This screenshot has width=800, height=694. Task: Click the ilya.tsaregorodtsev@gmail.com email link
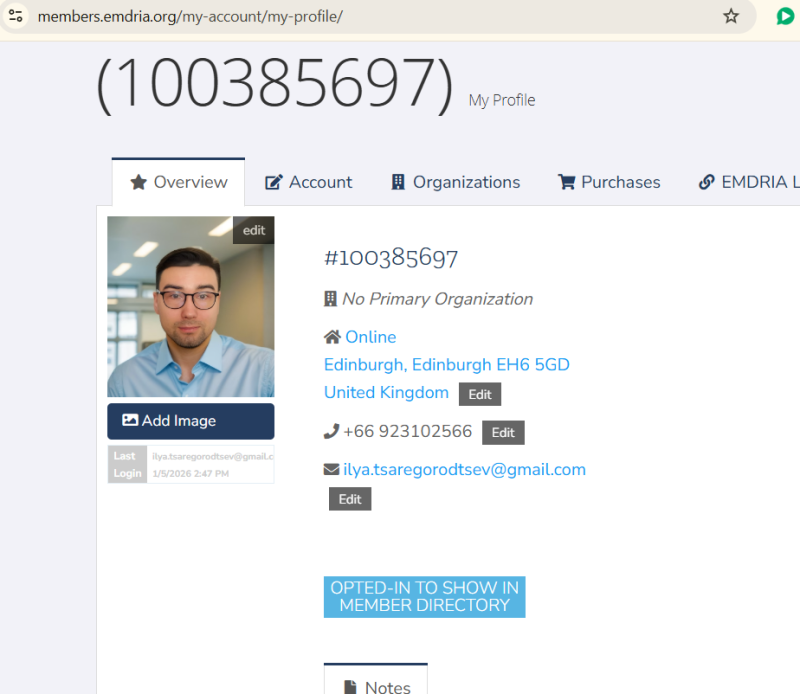pos(464,469)
